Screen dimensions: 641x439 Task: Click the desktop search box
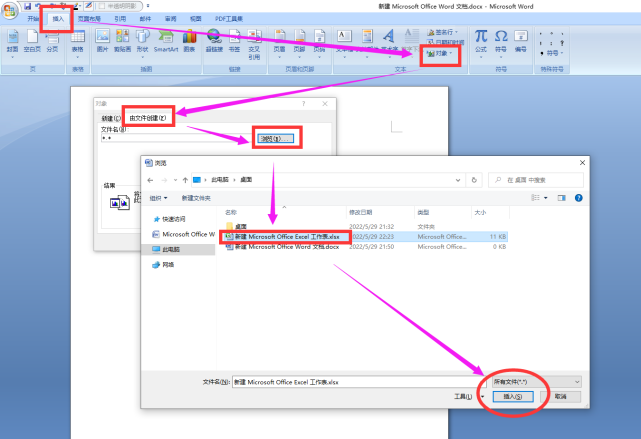coord(536,180)
